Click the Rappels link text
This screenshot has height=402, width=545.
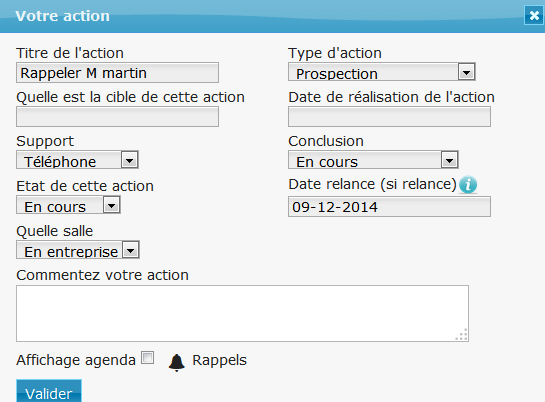(219, 360)
